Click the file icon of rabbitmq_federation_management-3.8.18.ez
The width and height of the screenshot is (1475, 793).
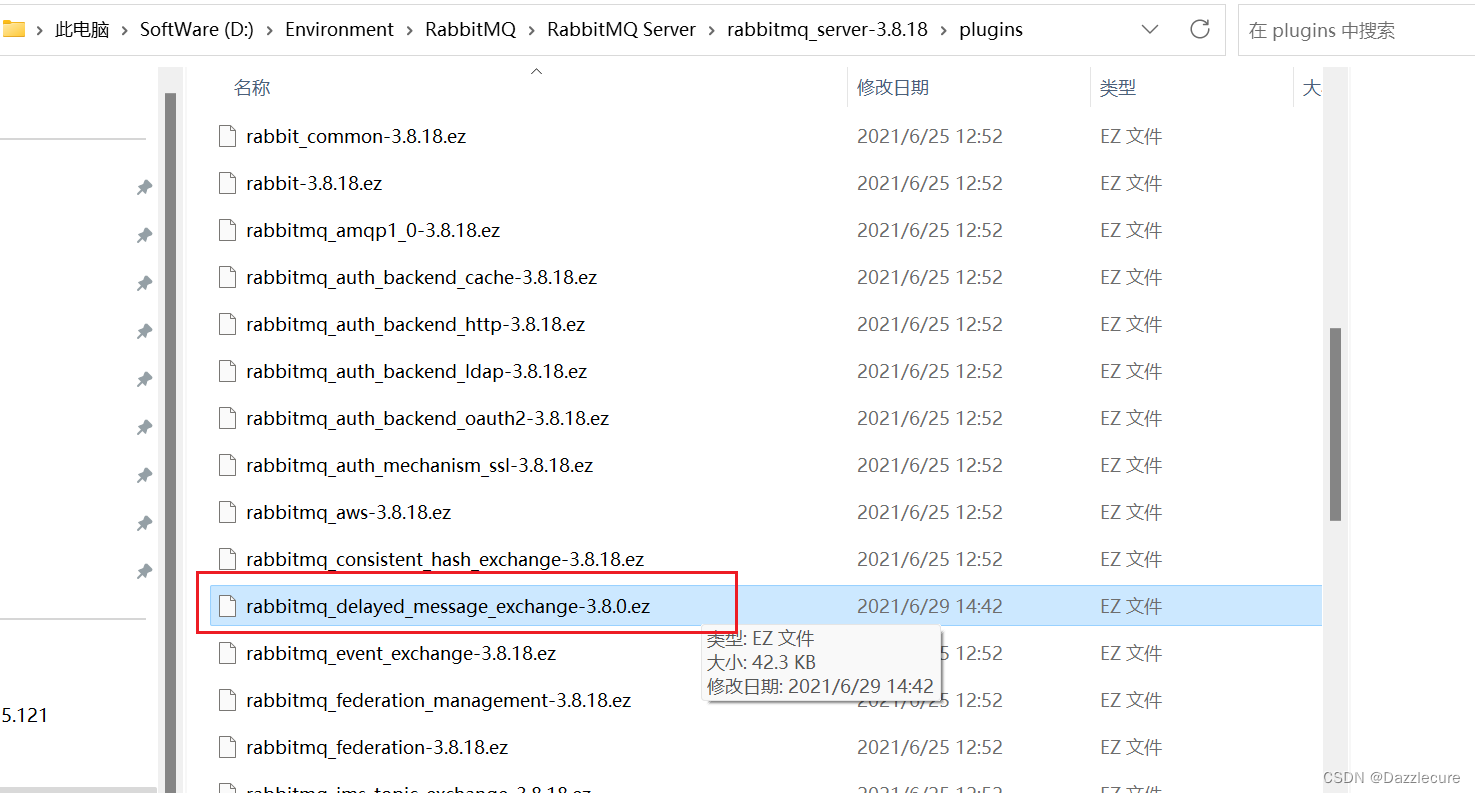coord(228,700)
